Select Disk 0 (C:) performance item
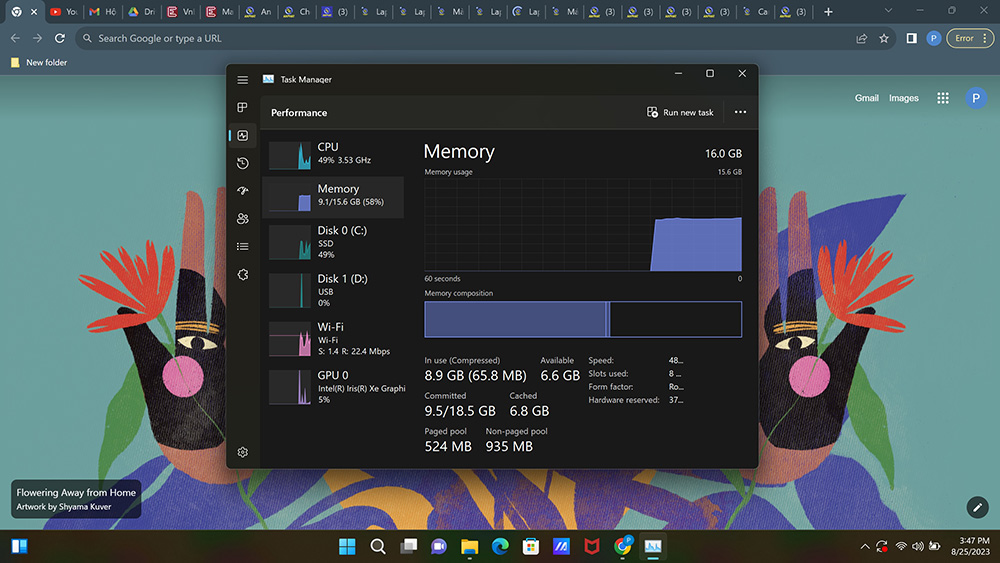This screenshot has width=1000, height=563. tap(333, 242)
